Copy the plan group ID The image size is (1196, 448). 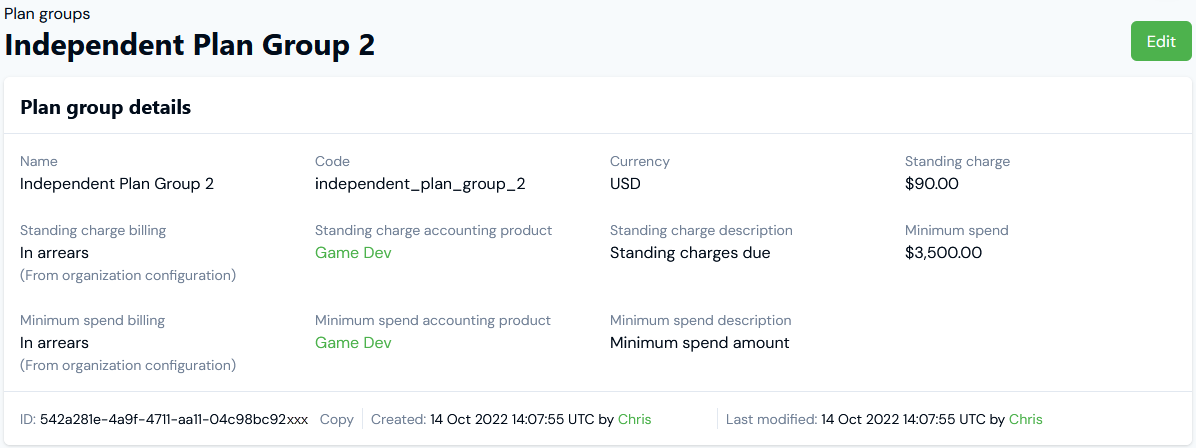click(336, 420)
